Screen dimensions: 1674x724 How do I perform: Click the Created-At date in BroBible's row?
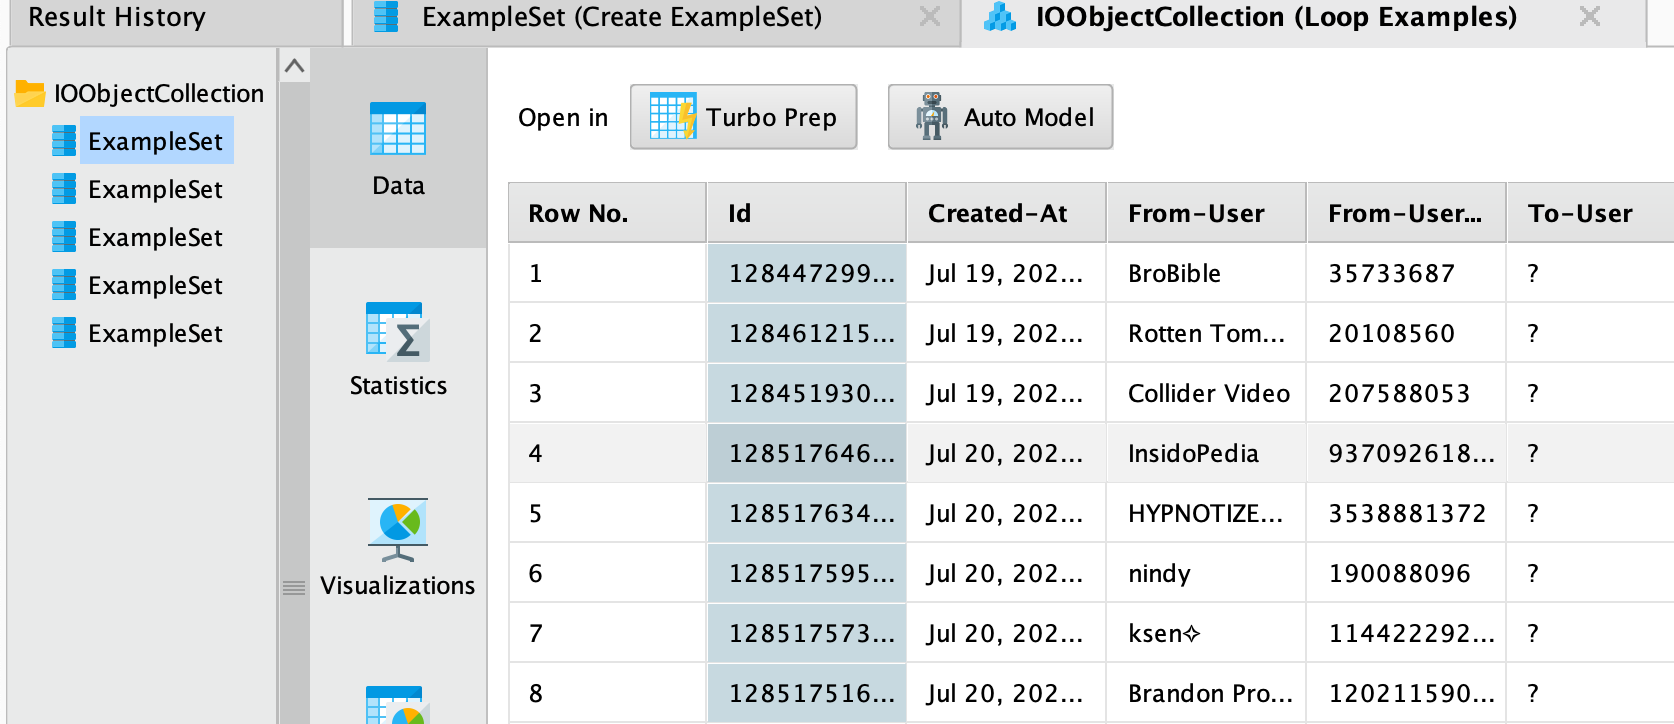pyautogui.click(x=1007, y=273)
